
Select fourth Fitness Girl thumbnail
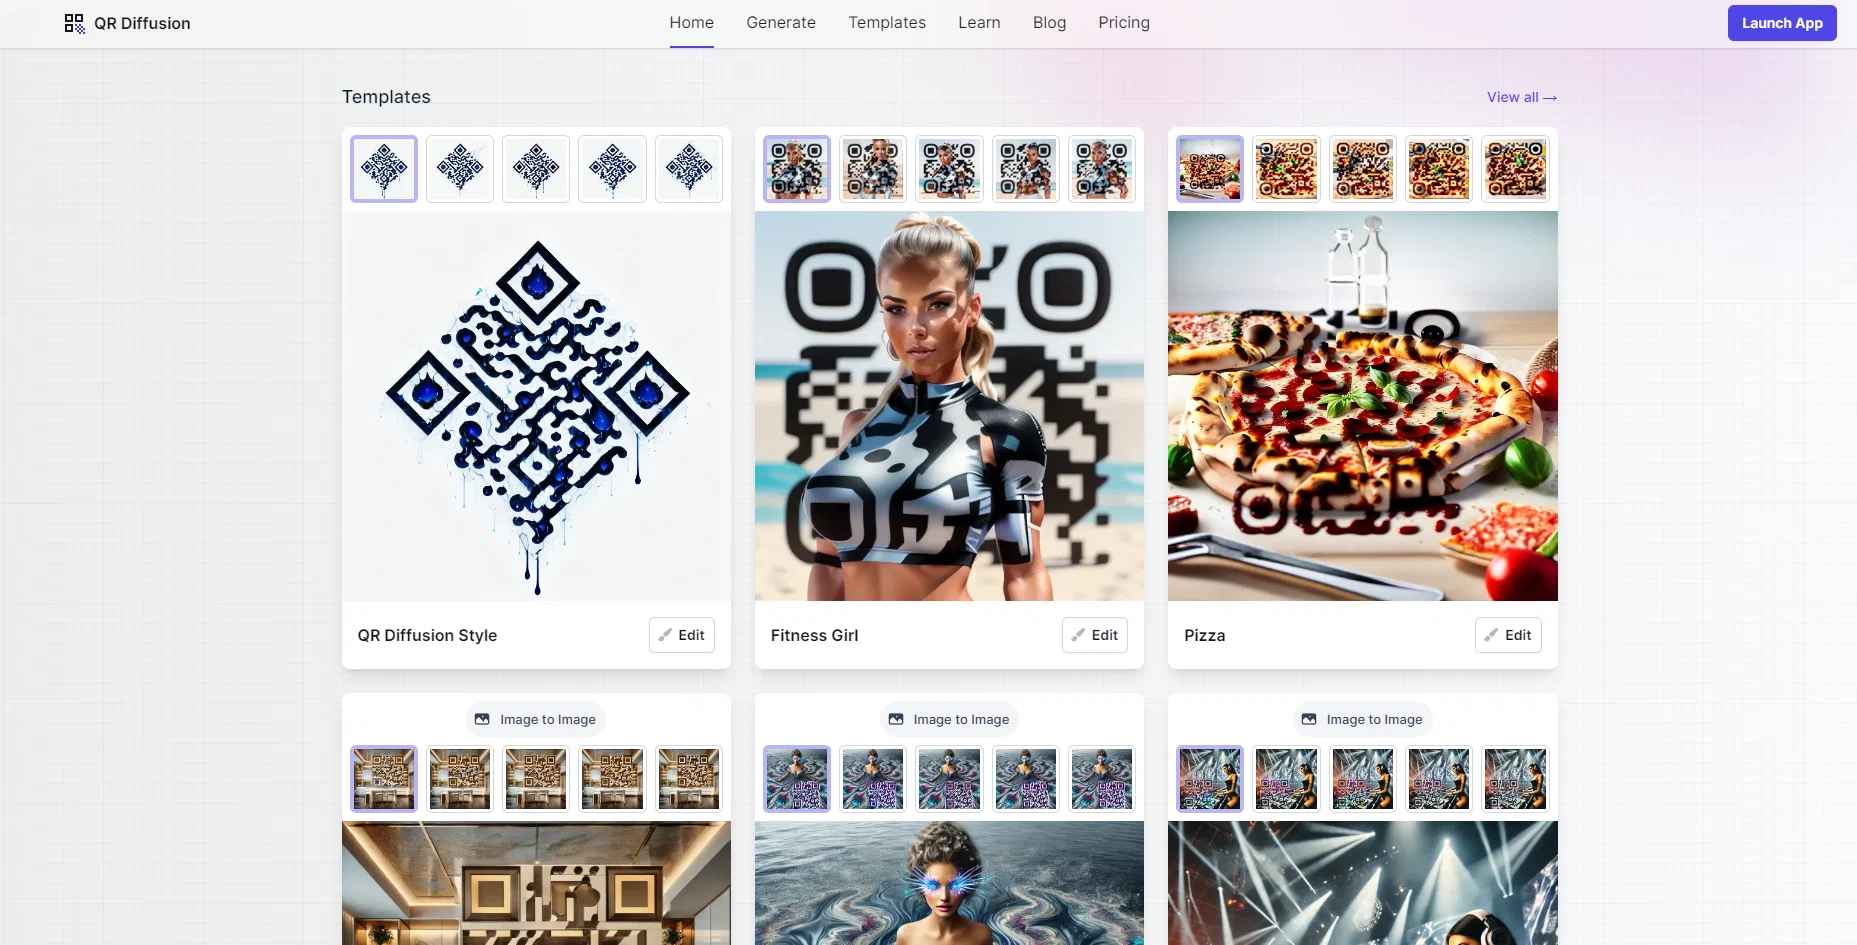click(1026, 169)
